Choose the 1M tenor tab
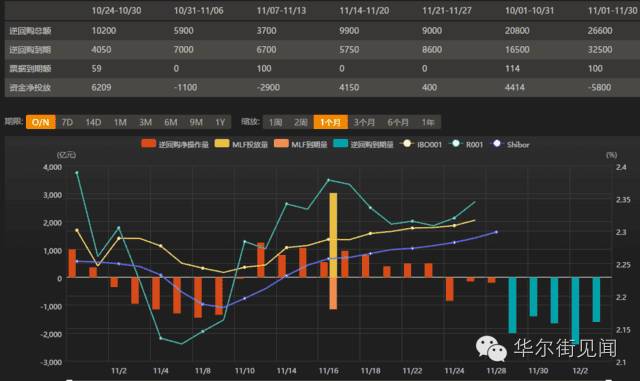The image size is (640, 381). [120, 122]
